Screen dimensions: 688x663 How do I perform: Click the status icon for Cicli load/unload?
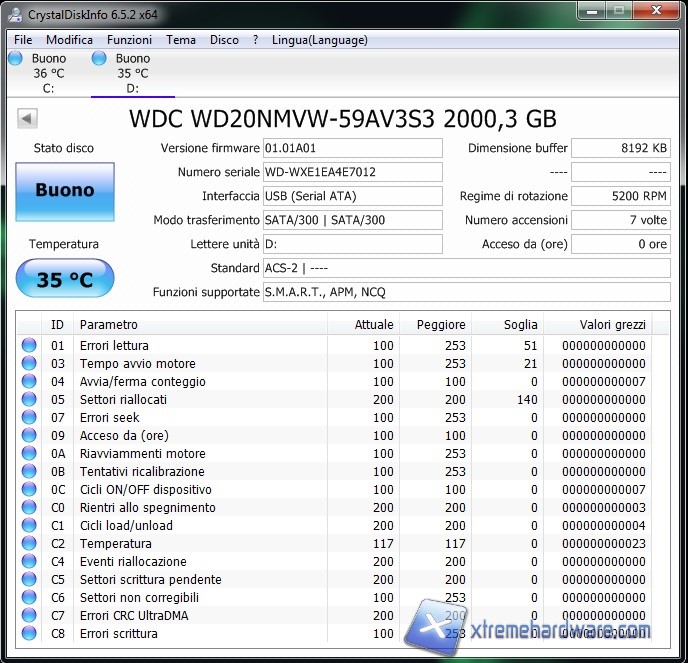[x=29, y=526]
